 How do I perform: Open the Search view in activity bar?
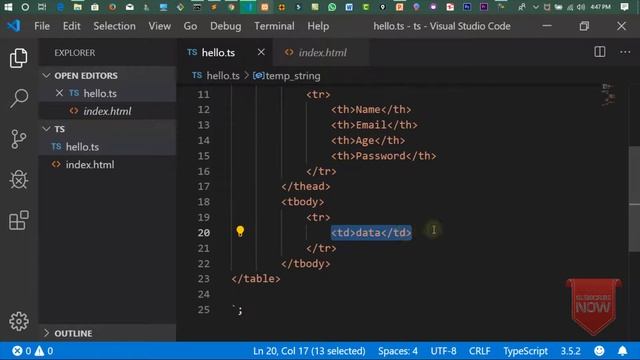pos(19,98)
